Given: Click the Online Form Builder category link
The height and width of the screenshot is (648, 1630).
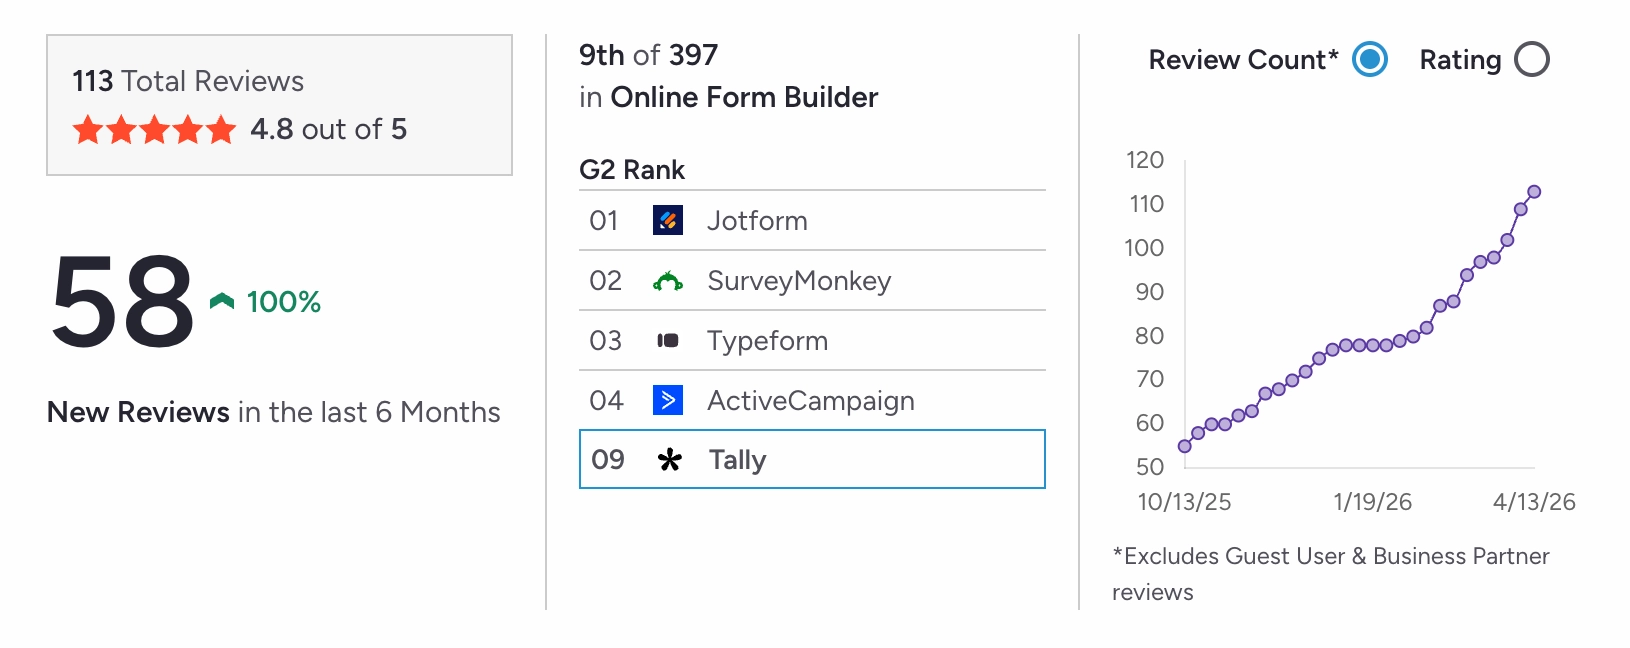Looking at the screenshot, I should point(744,97).
